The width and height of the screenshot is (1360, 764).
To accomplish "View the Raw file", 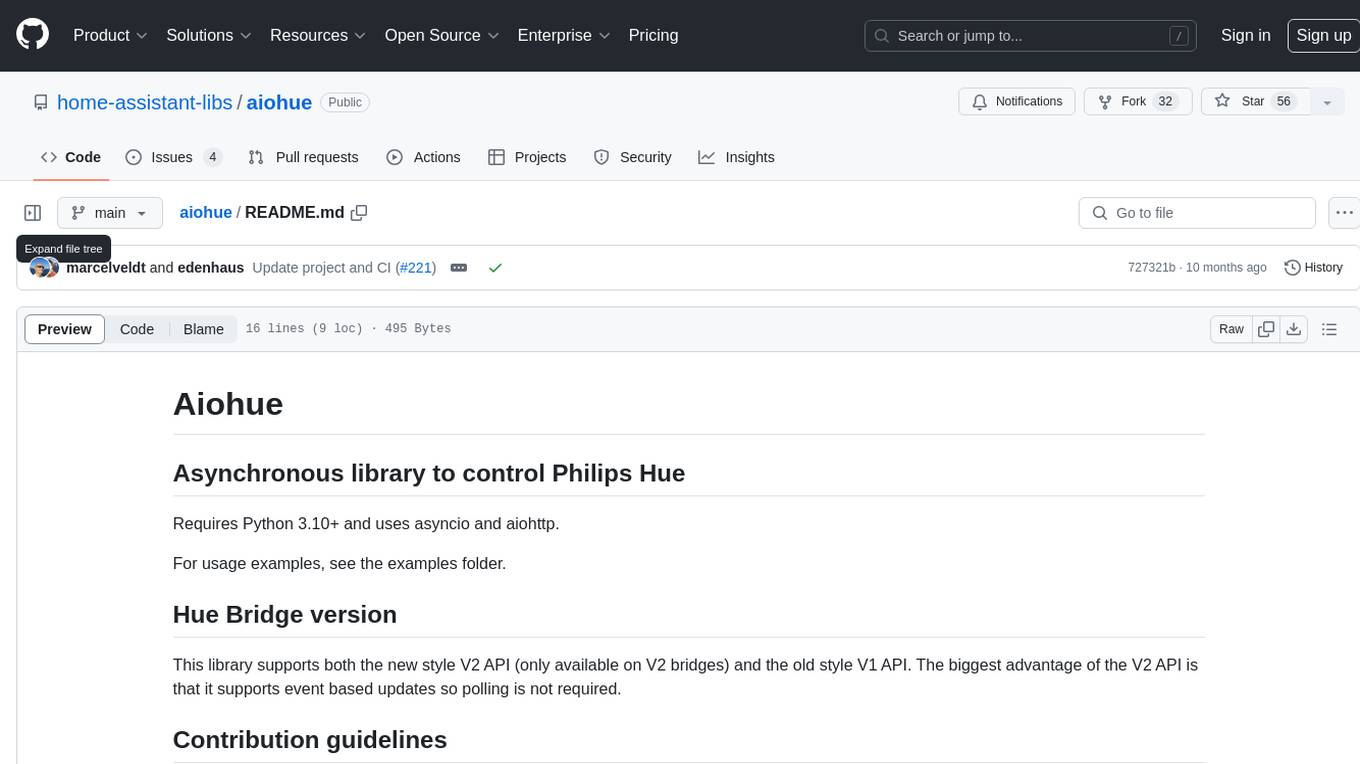I will tap(1231, 329).
